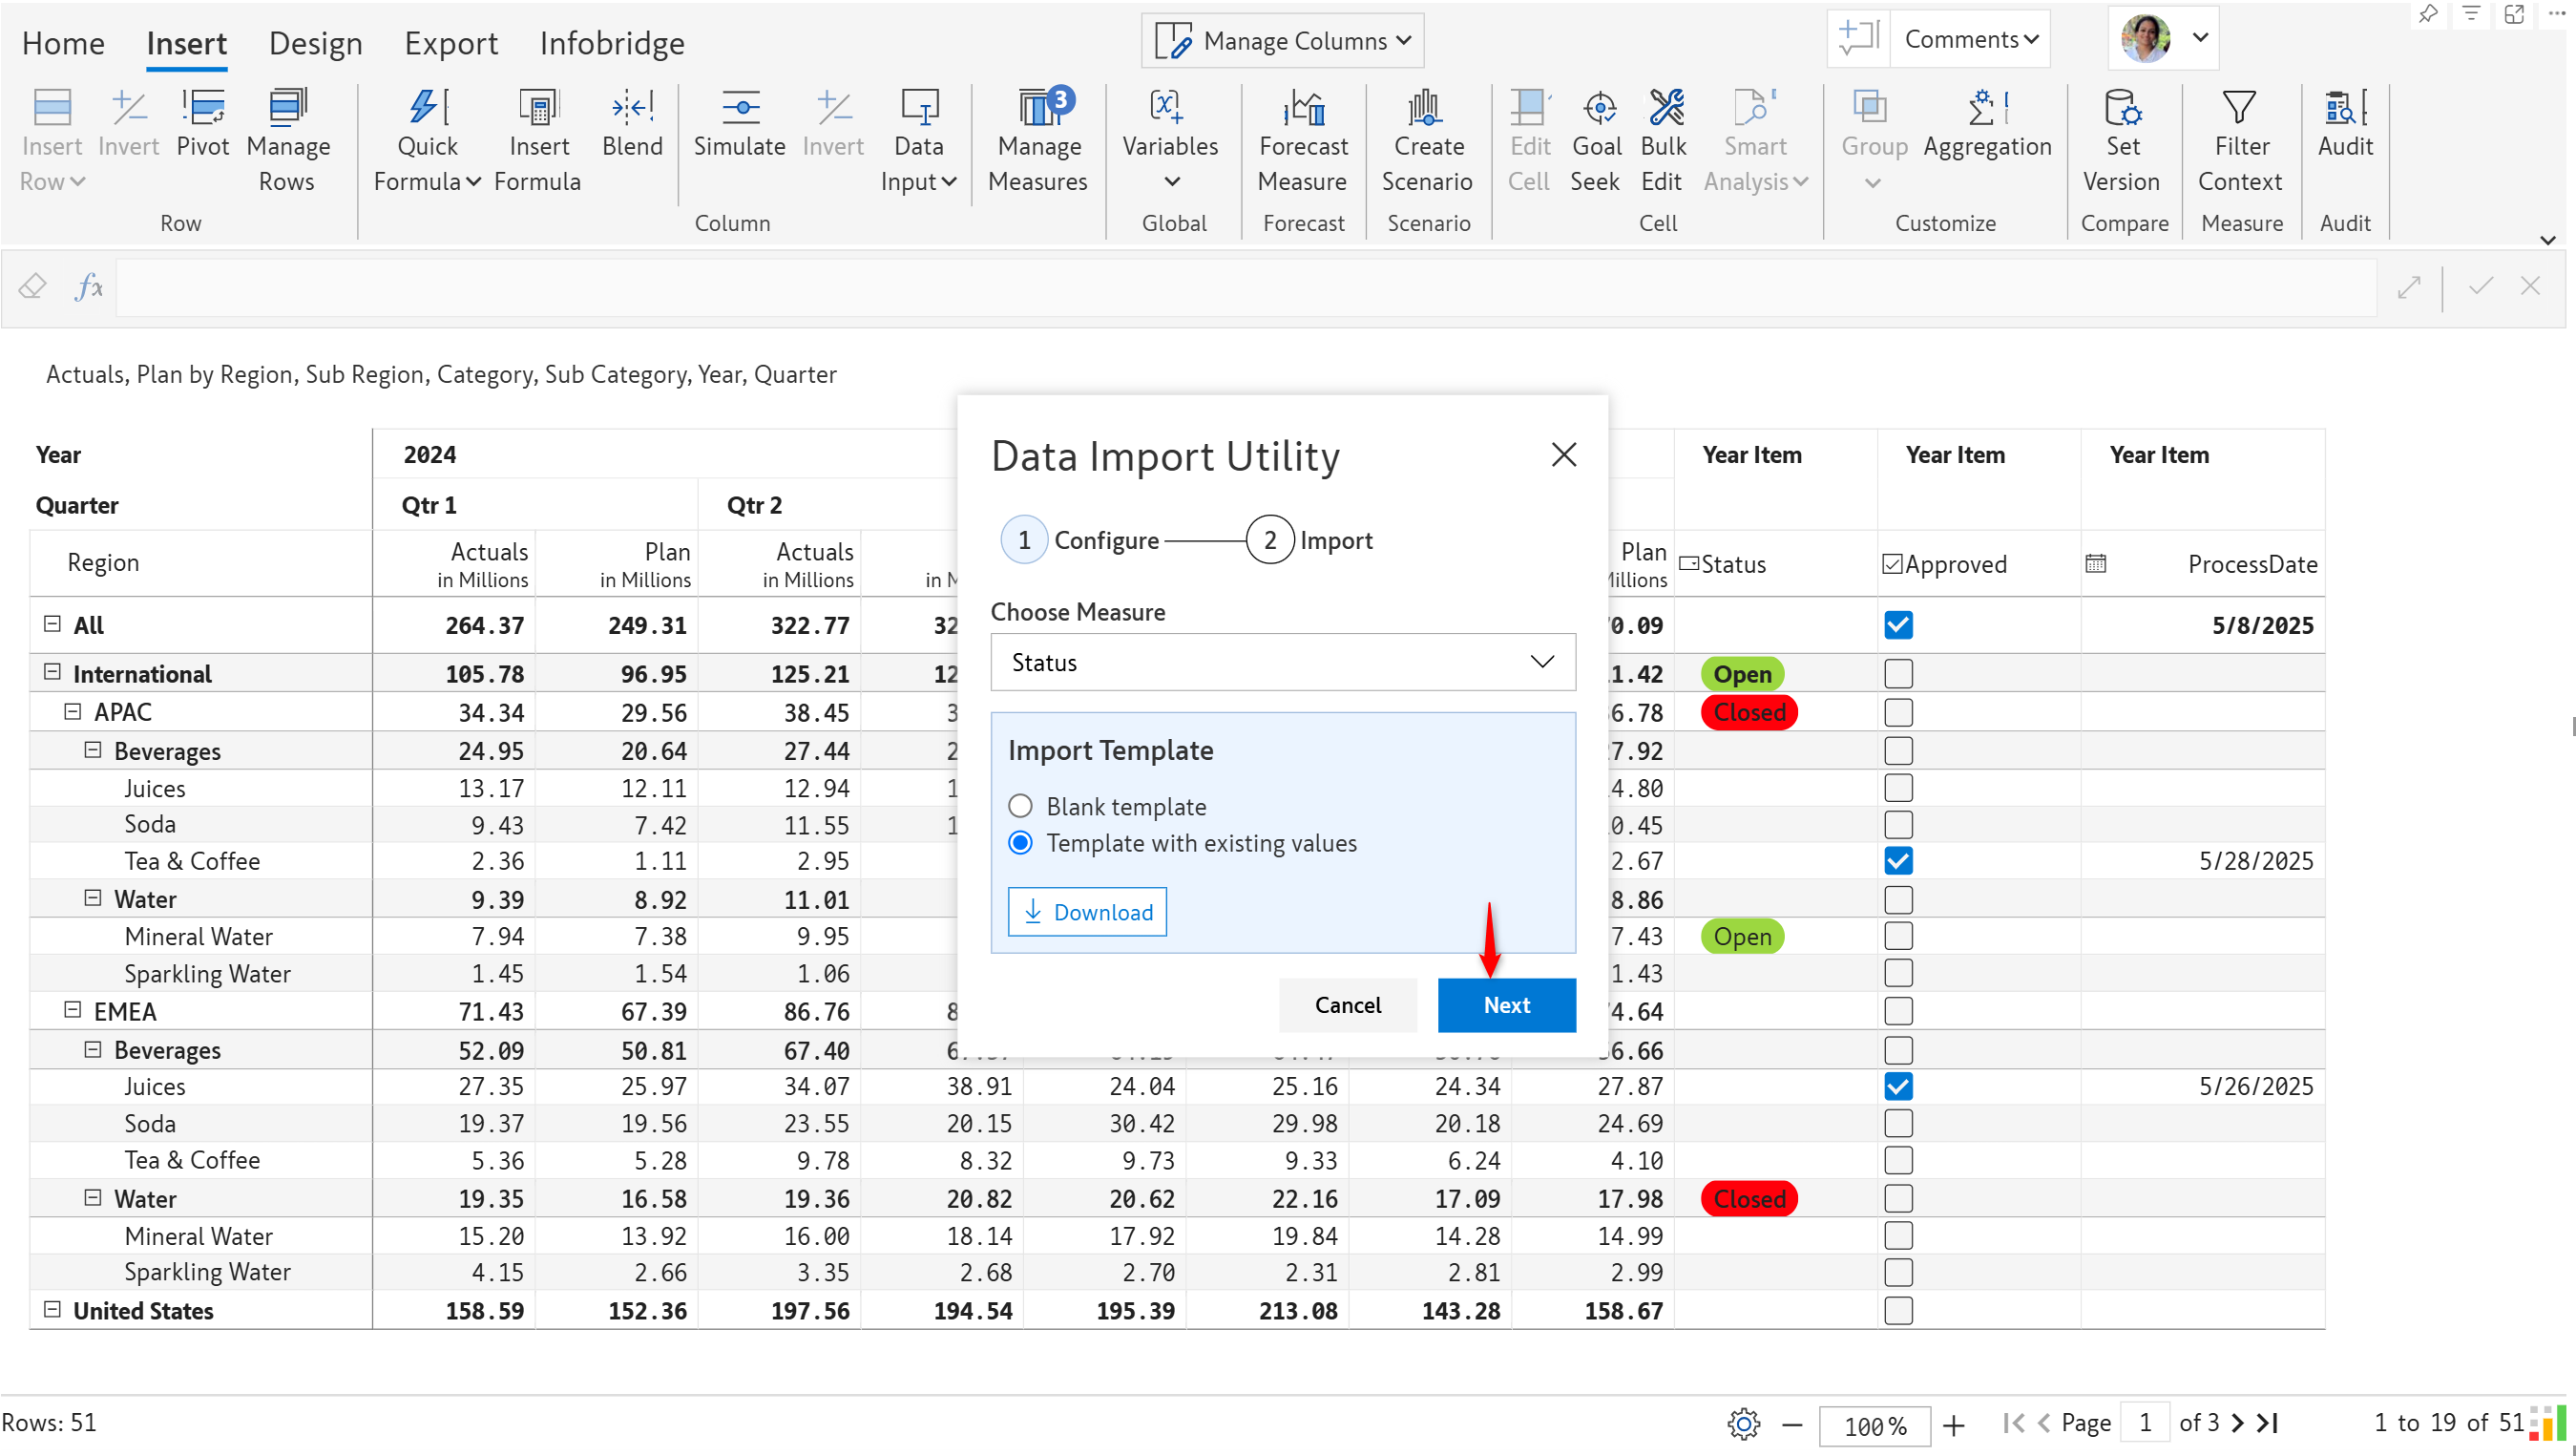Viewport: 2576px width, 1456px height.
Task: Open the Choose Measure Status dropdown
Action: [1282, 662]
